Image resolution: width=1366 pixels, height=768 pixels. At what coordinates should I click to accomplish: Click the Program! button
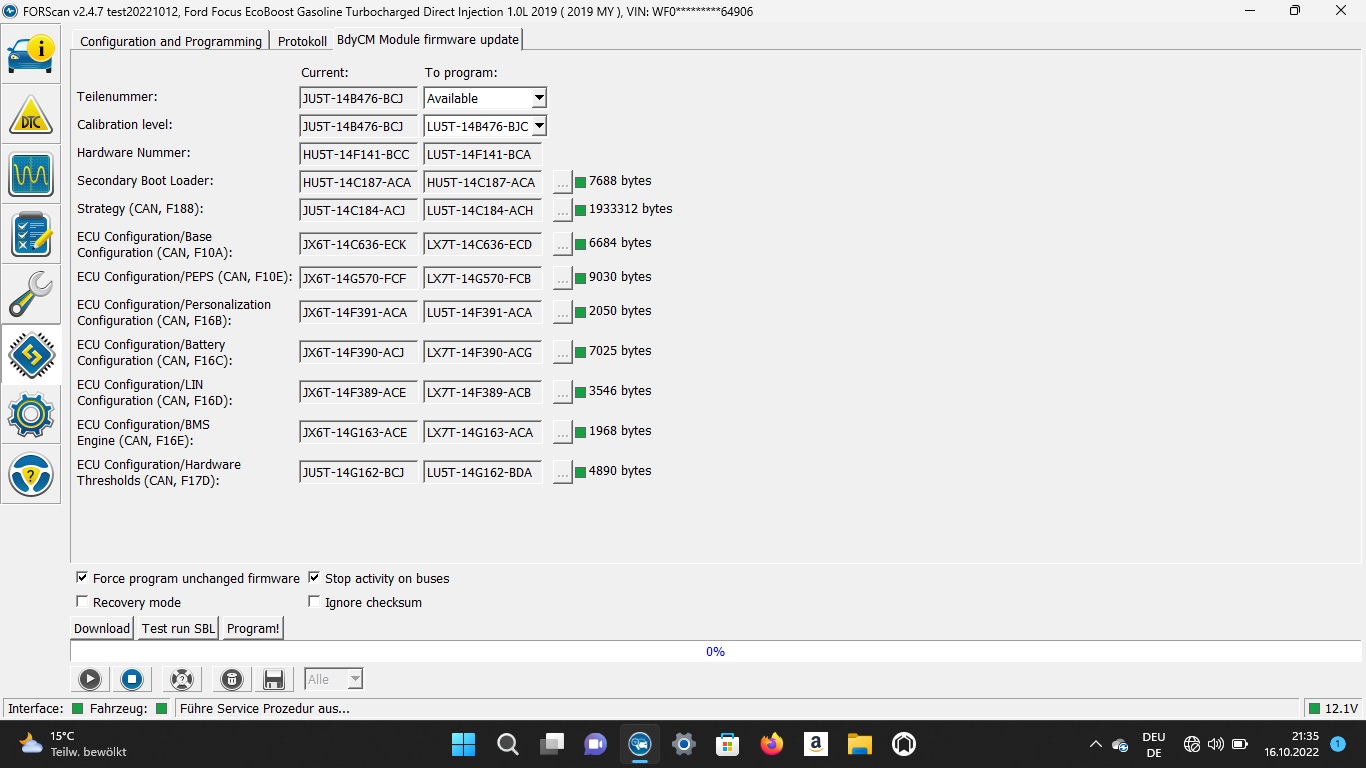[x=253, y=628]
